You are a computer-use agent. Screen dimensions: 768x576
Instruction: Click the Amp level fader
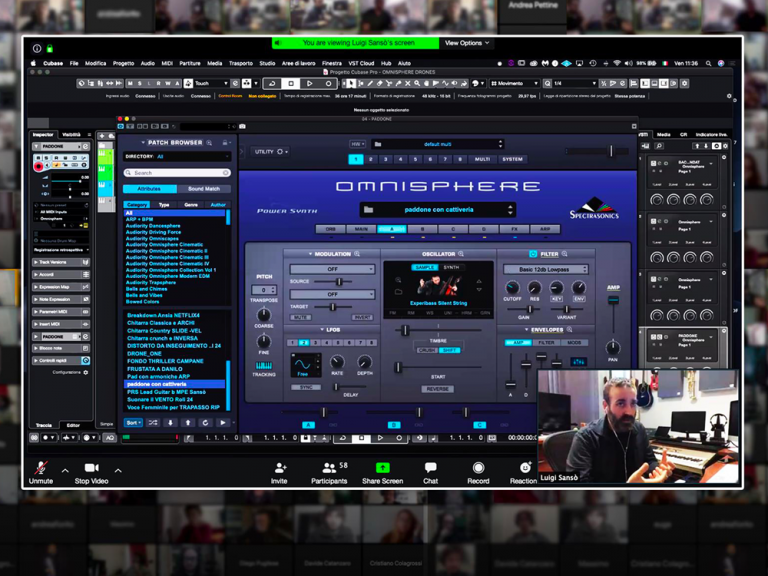pos(613,300)
